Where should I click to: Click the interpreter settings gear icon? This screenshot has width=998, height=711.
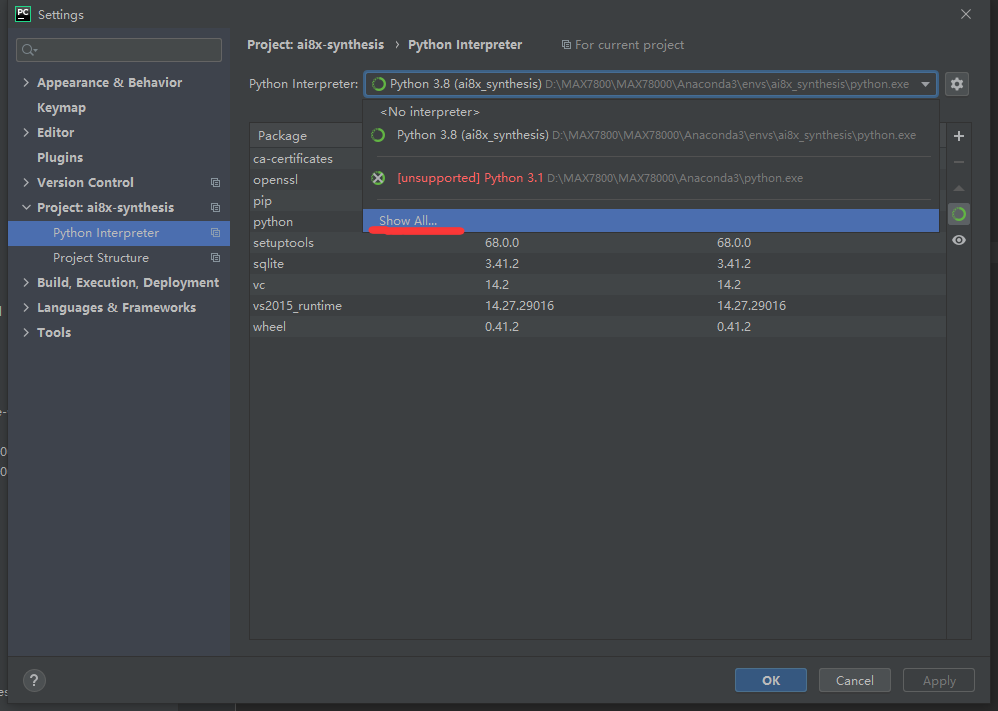[957, 84]
